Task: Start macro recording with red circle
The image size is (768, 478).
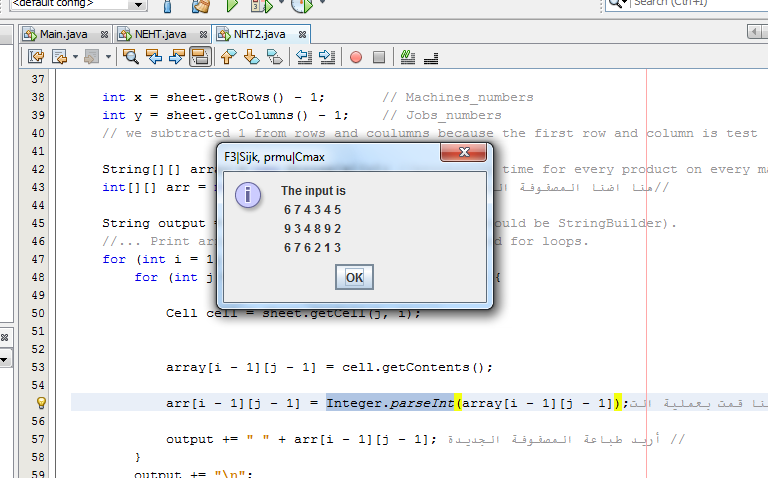Action: pyautogui.click(x=356, y=57)
